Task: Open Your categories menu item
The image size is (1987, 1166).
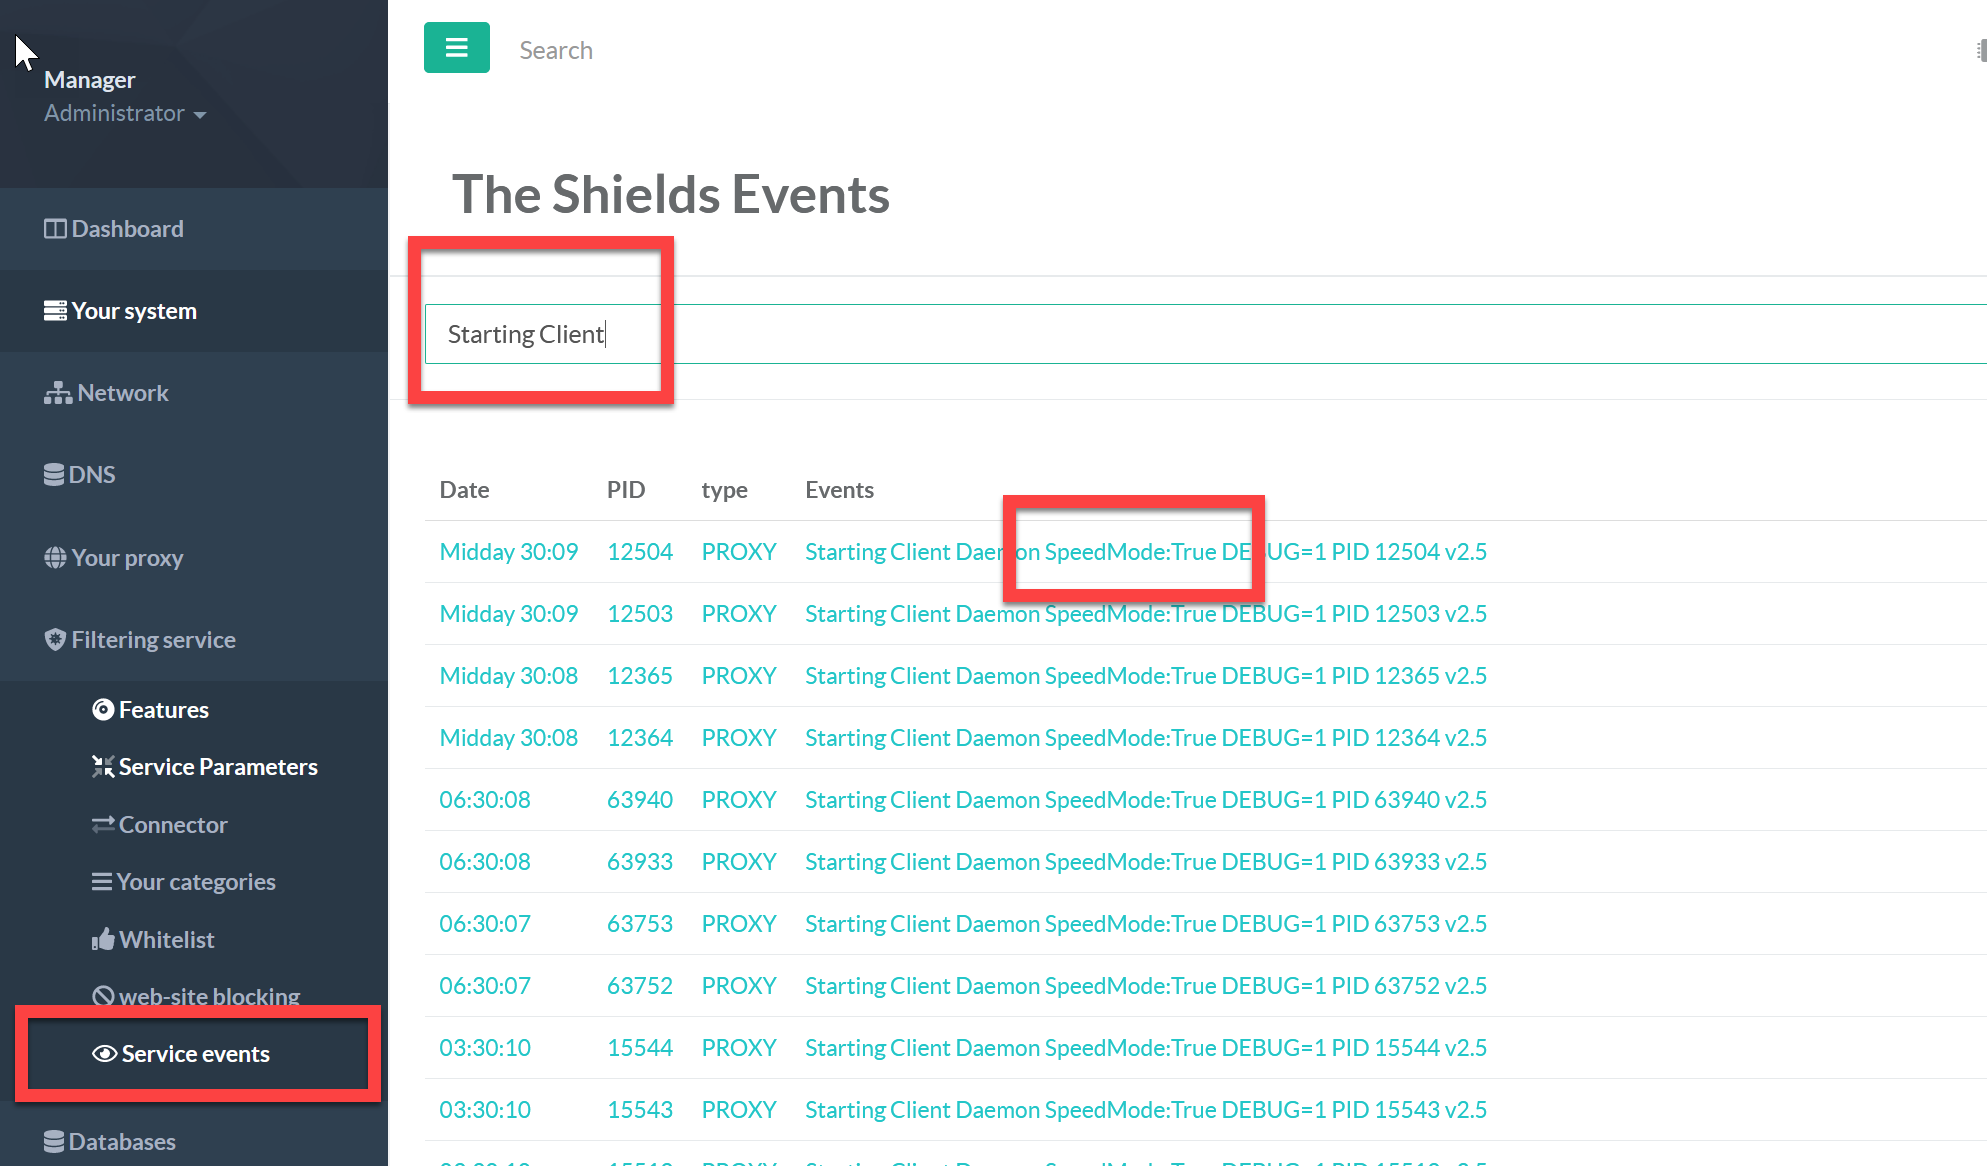Action: point(195,882)
